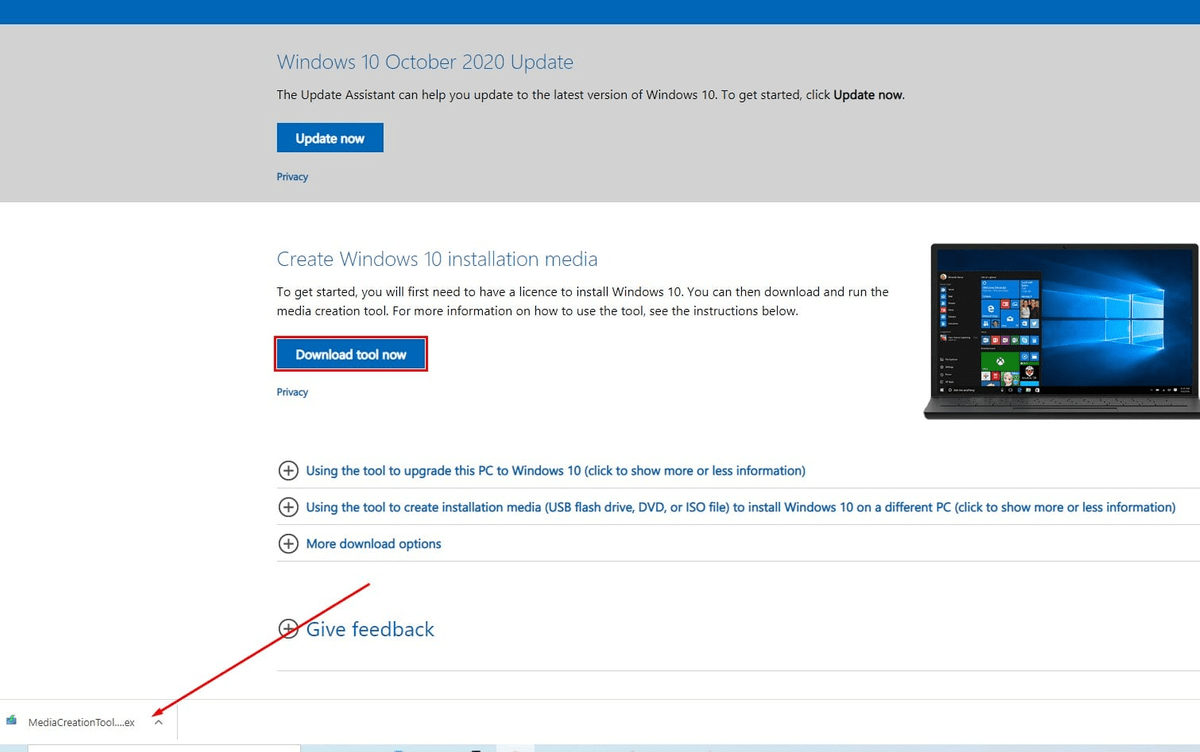Open the Privacy link below Download tool now
The width and height of the screenshot is (1200, 752).
click(292, 391)
